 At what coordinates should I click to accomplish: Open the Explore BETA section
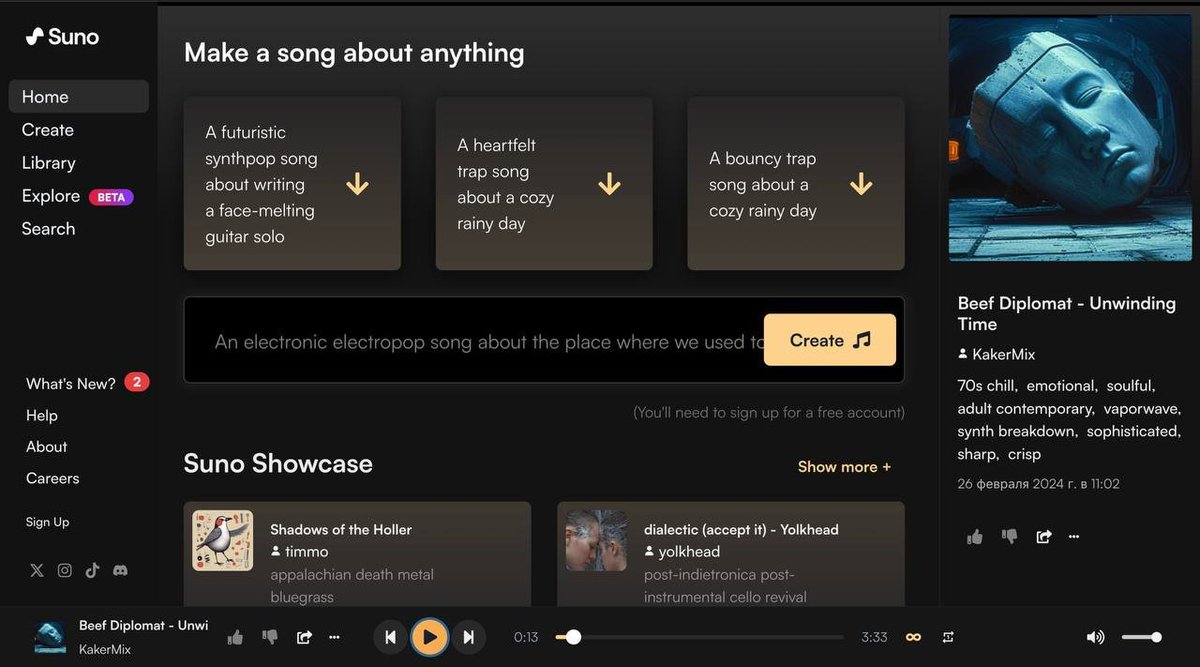(50, 196)
